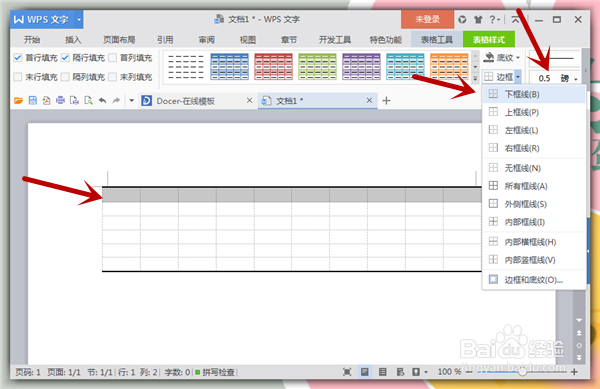This screenshot has height=389, width=600.
Task: Choose 下框线(B) from border menu
Action: 534,94
